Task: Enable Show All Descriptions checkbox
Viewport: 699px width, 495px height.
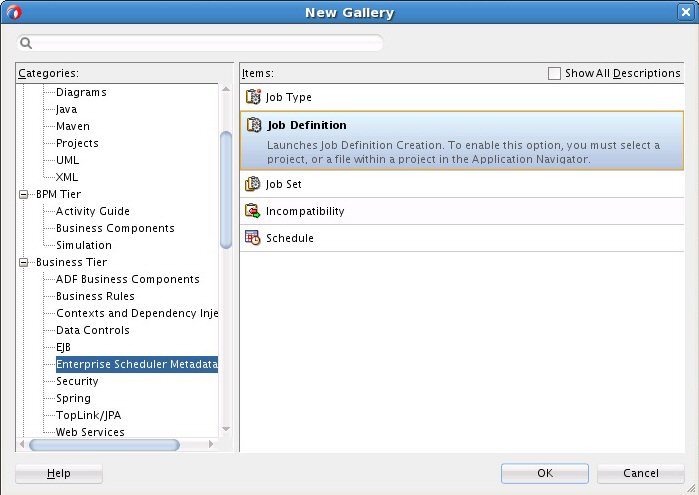Action: pos(554,74)
